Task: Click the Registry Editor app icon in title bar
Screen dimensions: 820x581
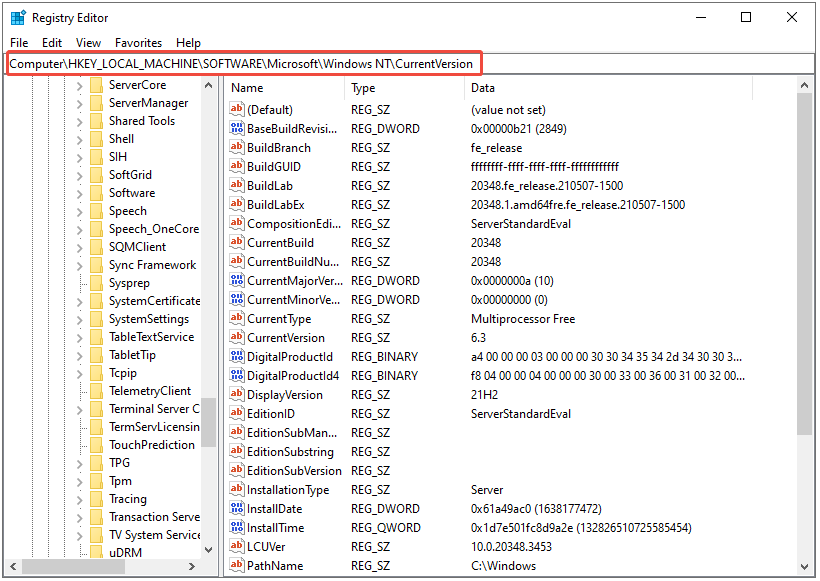Action: 18,17
